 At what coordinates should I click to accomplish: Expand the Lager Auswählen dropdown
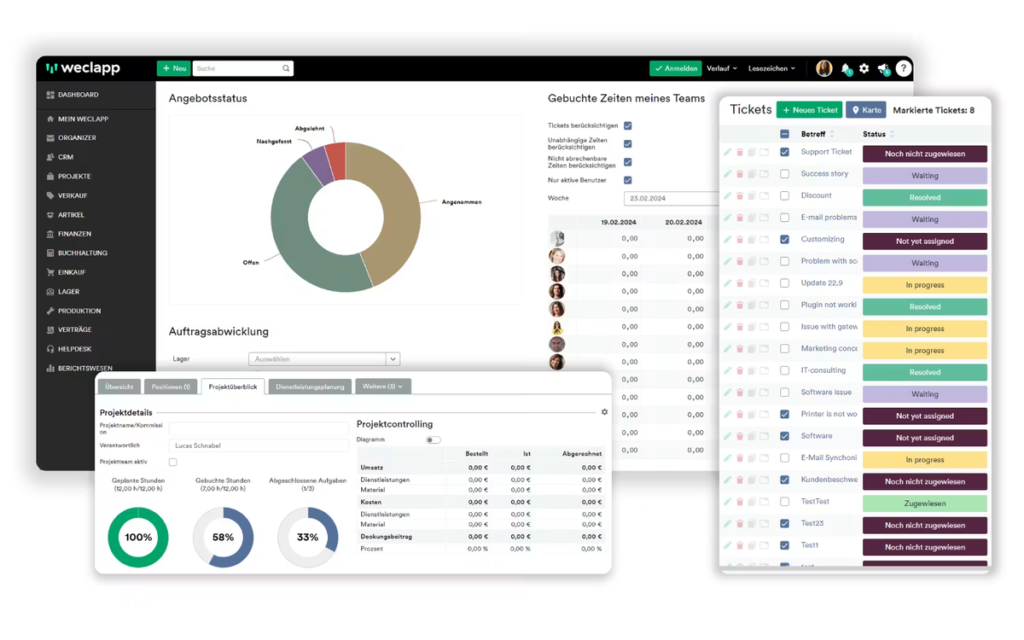tap(324, 359)
